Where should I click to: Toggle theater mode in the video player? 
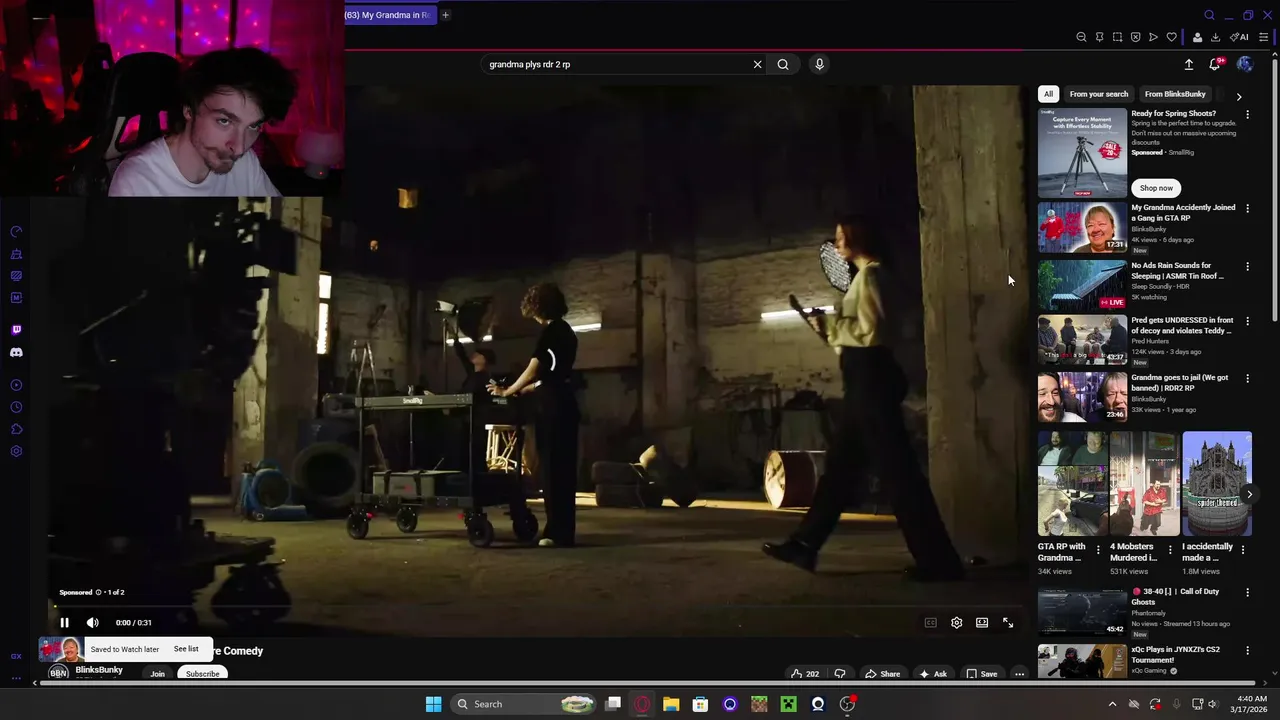pos(982,622)
